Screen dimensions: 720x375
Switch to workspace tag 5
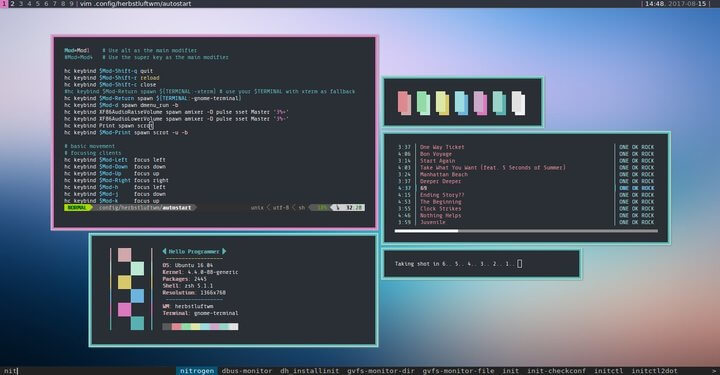click(38, 4)
